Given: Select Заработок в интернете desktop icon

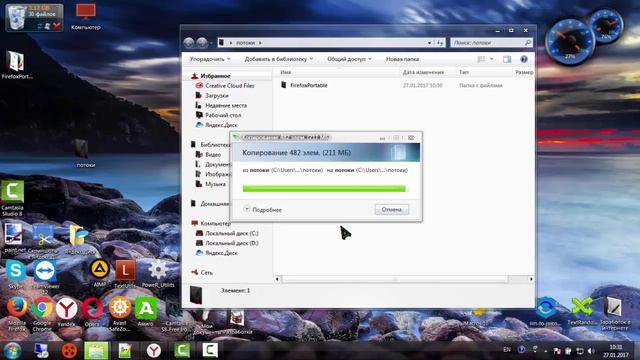Looking at the screenshot, I should coord(615,313).
